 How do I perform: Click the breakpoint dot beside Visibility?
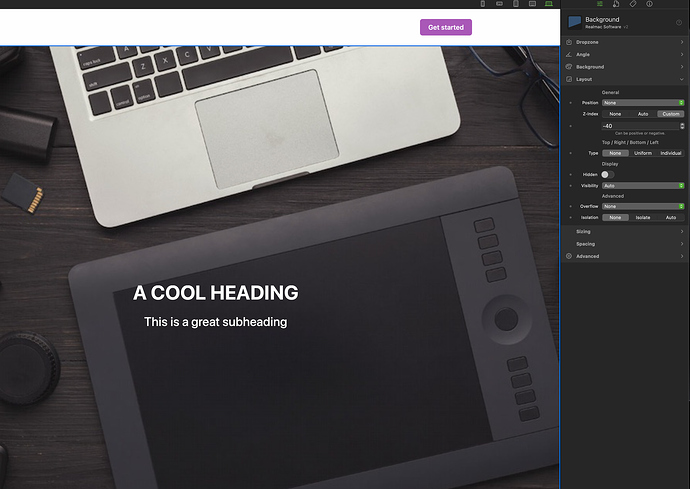click(571, 186)
